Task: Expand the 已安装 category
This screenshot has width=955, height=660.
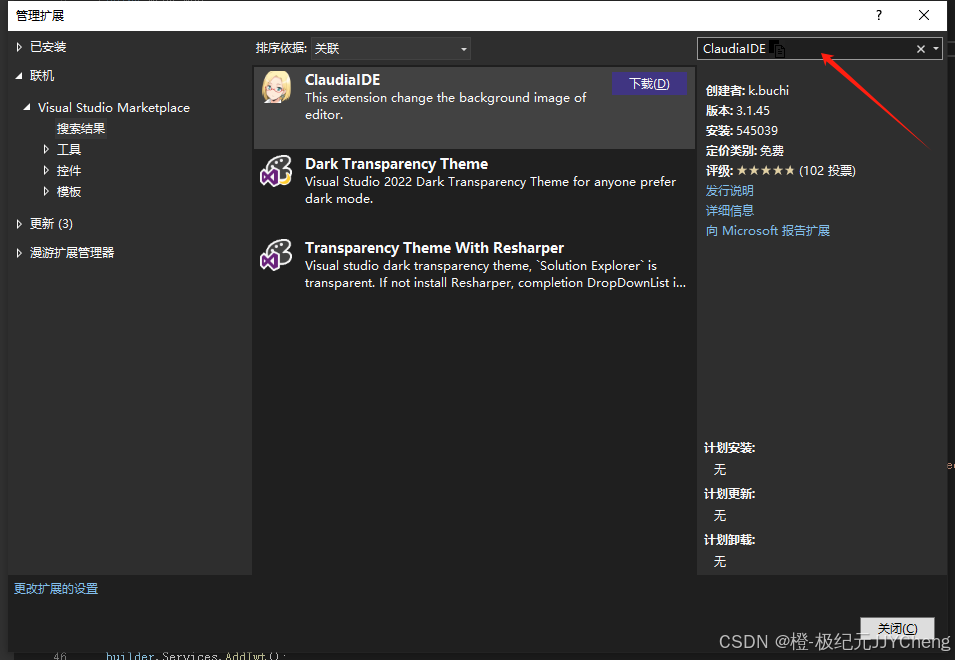Action: click(19, 47)
